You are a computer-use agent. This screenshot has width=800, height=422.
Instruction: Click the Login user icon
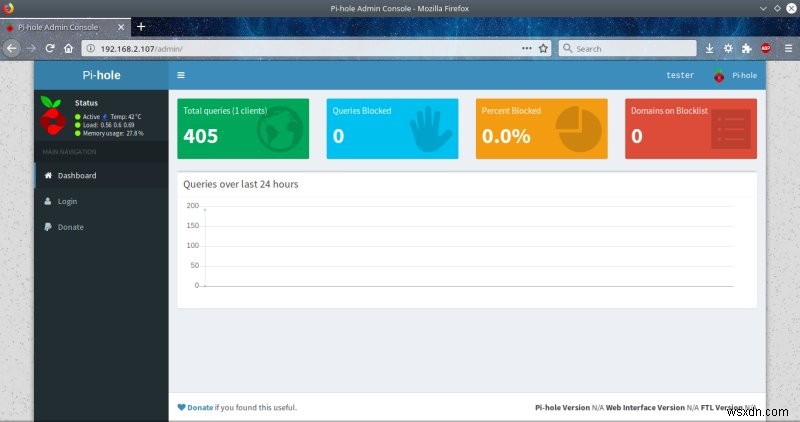47,201
